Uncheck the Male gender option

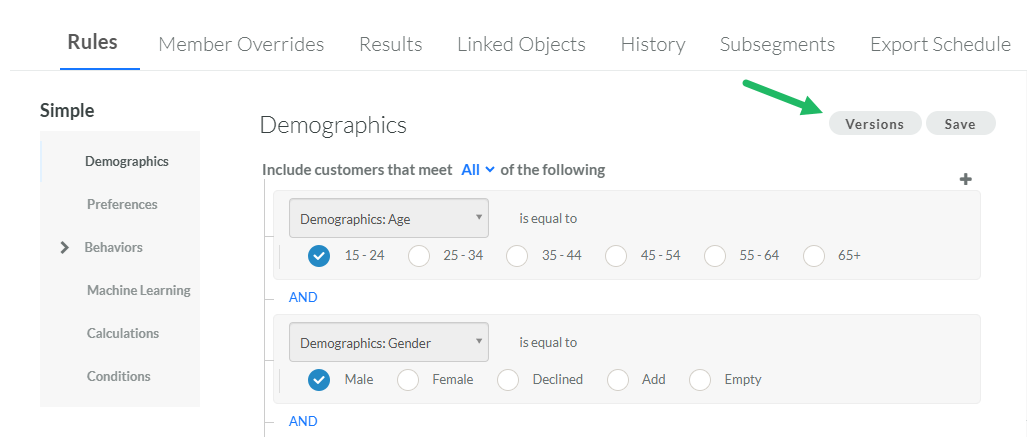[319, 380]
